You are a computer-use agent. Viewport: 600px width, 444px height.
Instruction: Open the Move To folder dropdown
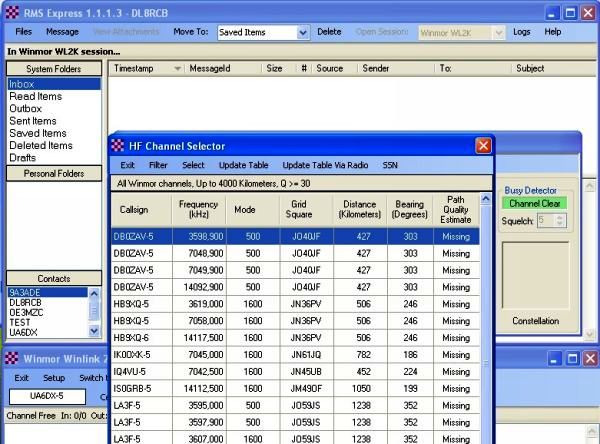pos(302,32)
